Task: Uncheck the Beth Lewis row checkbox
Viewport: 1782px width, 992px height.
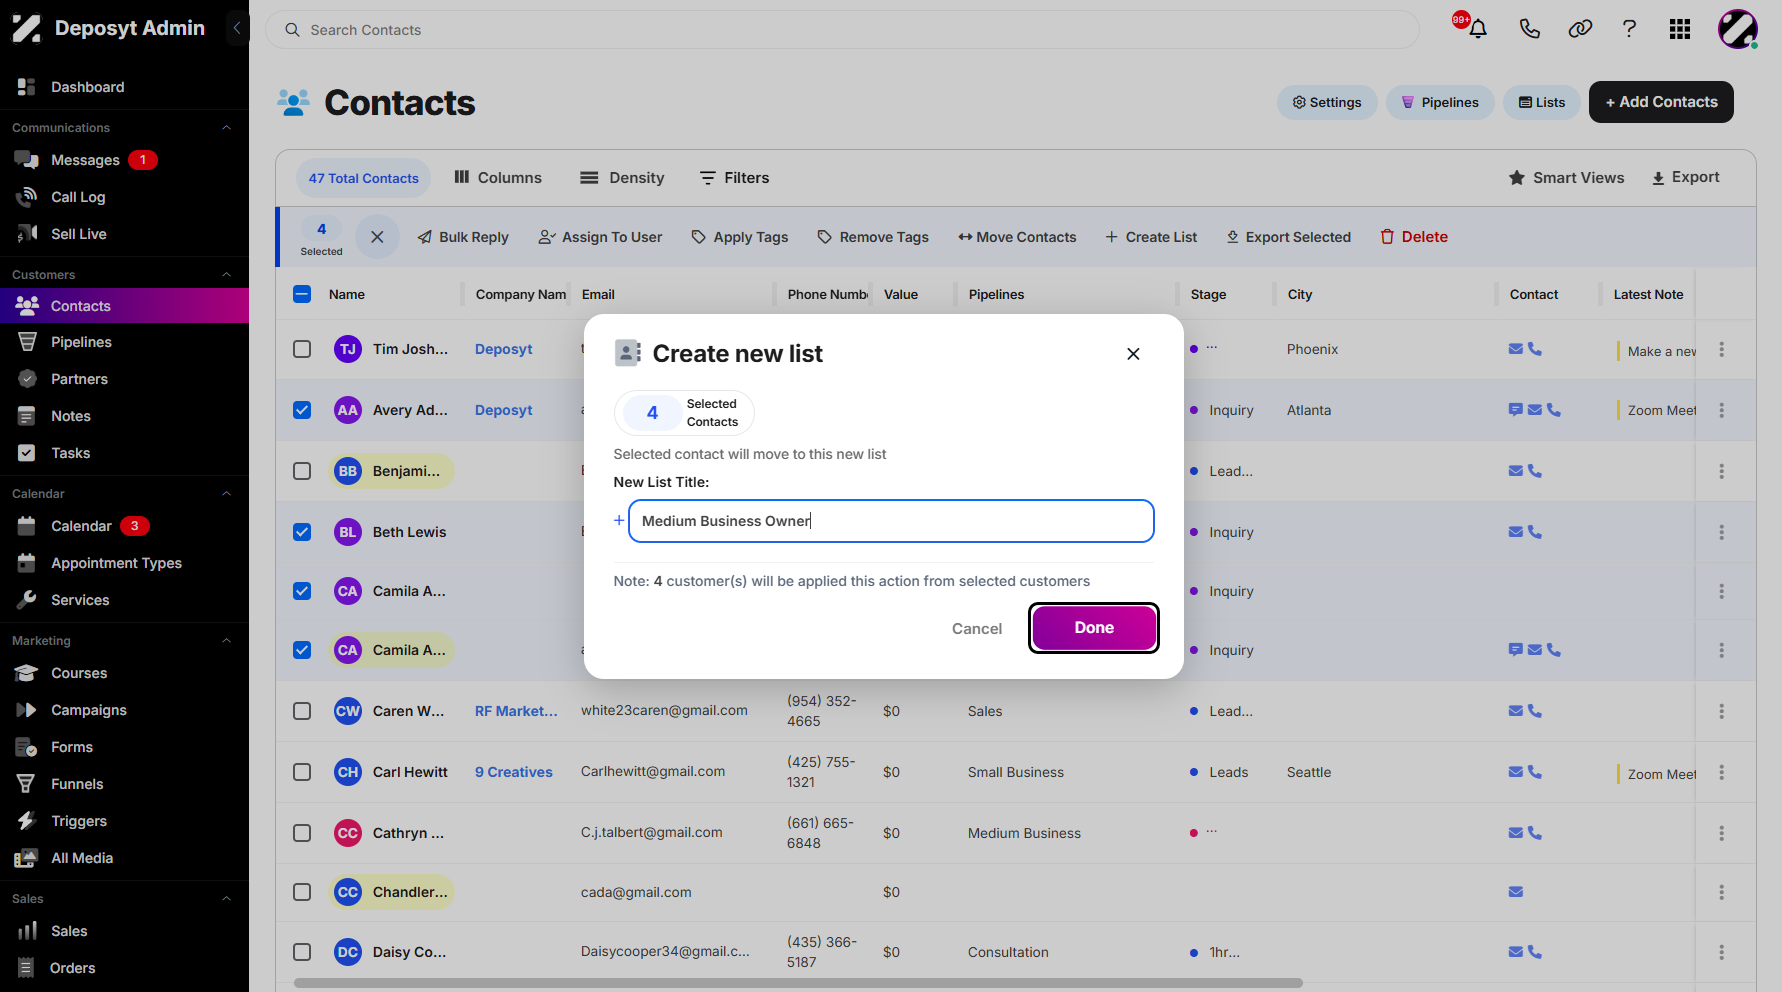Action: 302,532
